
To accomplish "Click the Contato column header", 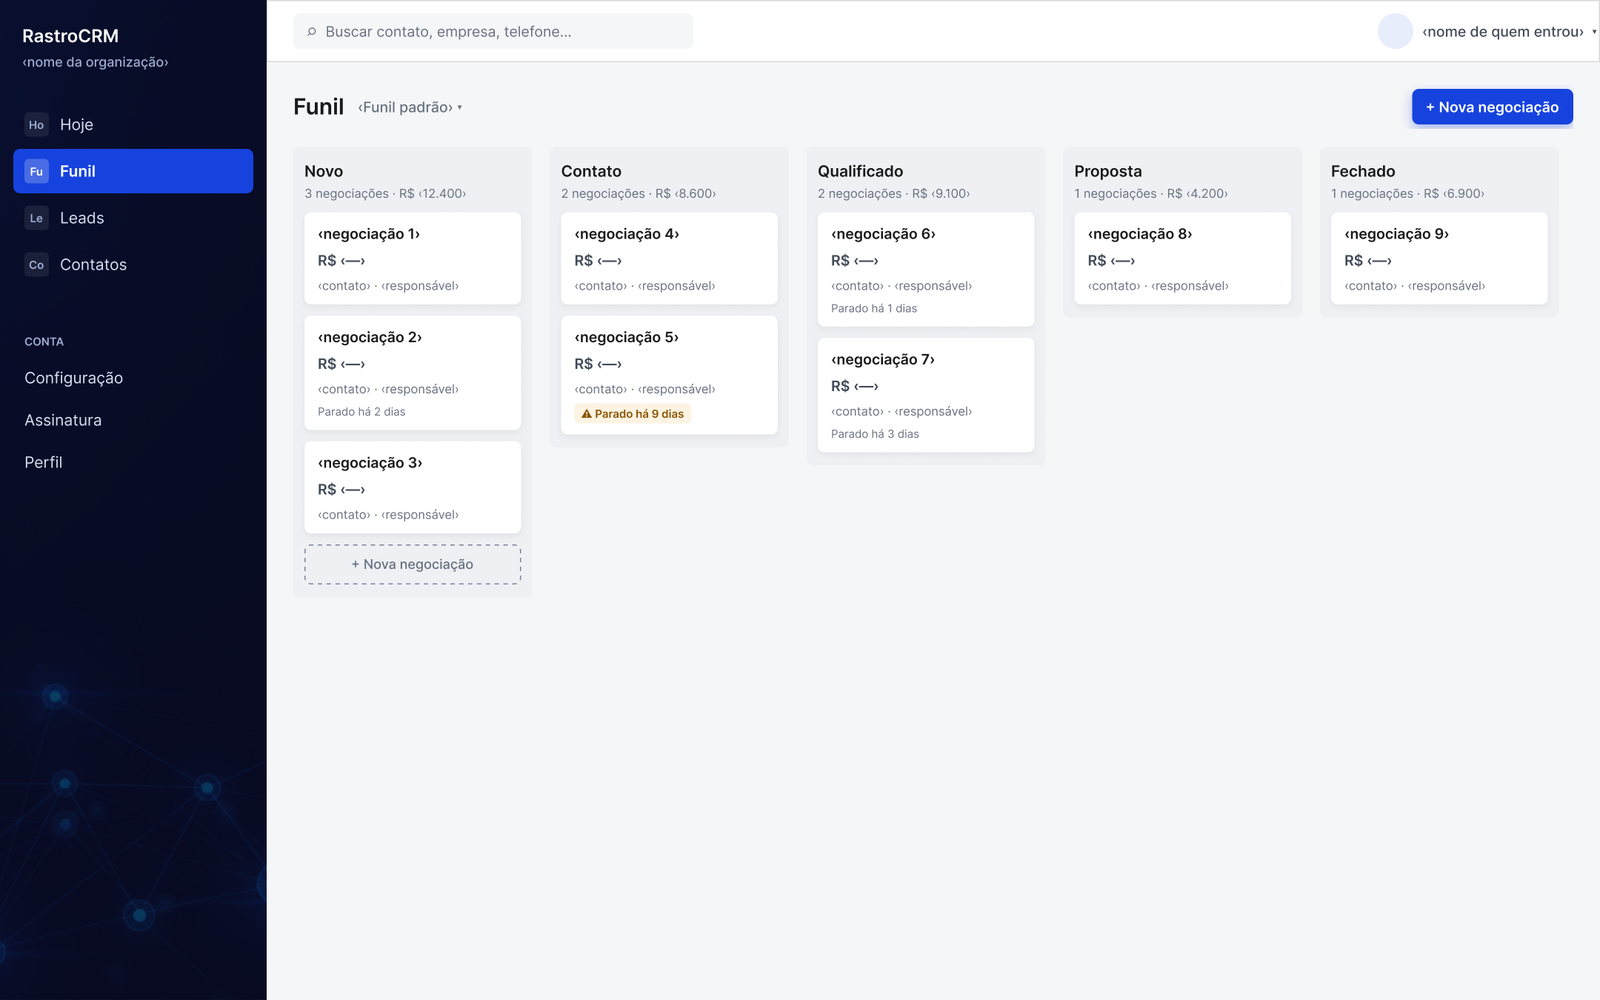I will point(591,172).
